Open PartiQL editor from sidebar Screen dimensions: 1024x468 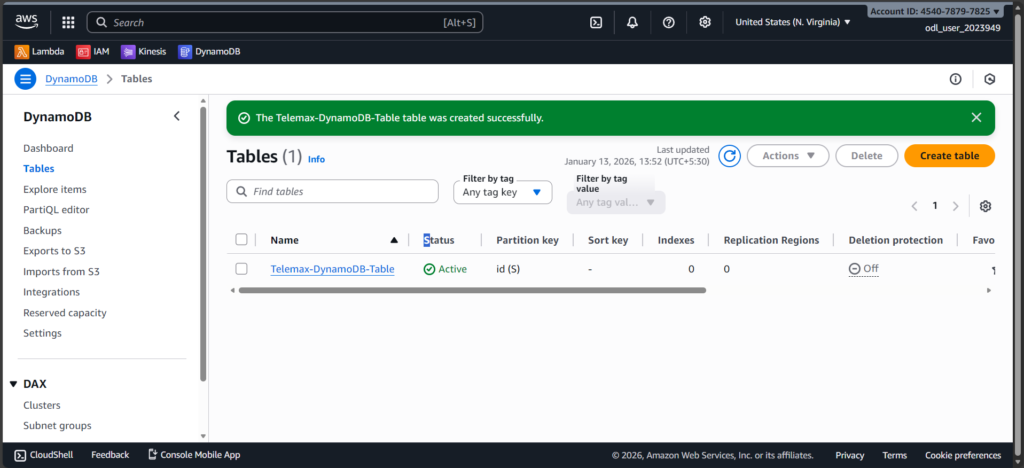pyautogui.click(x=56, y=210)
